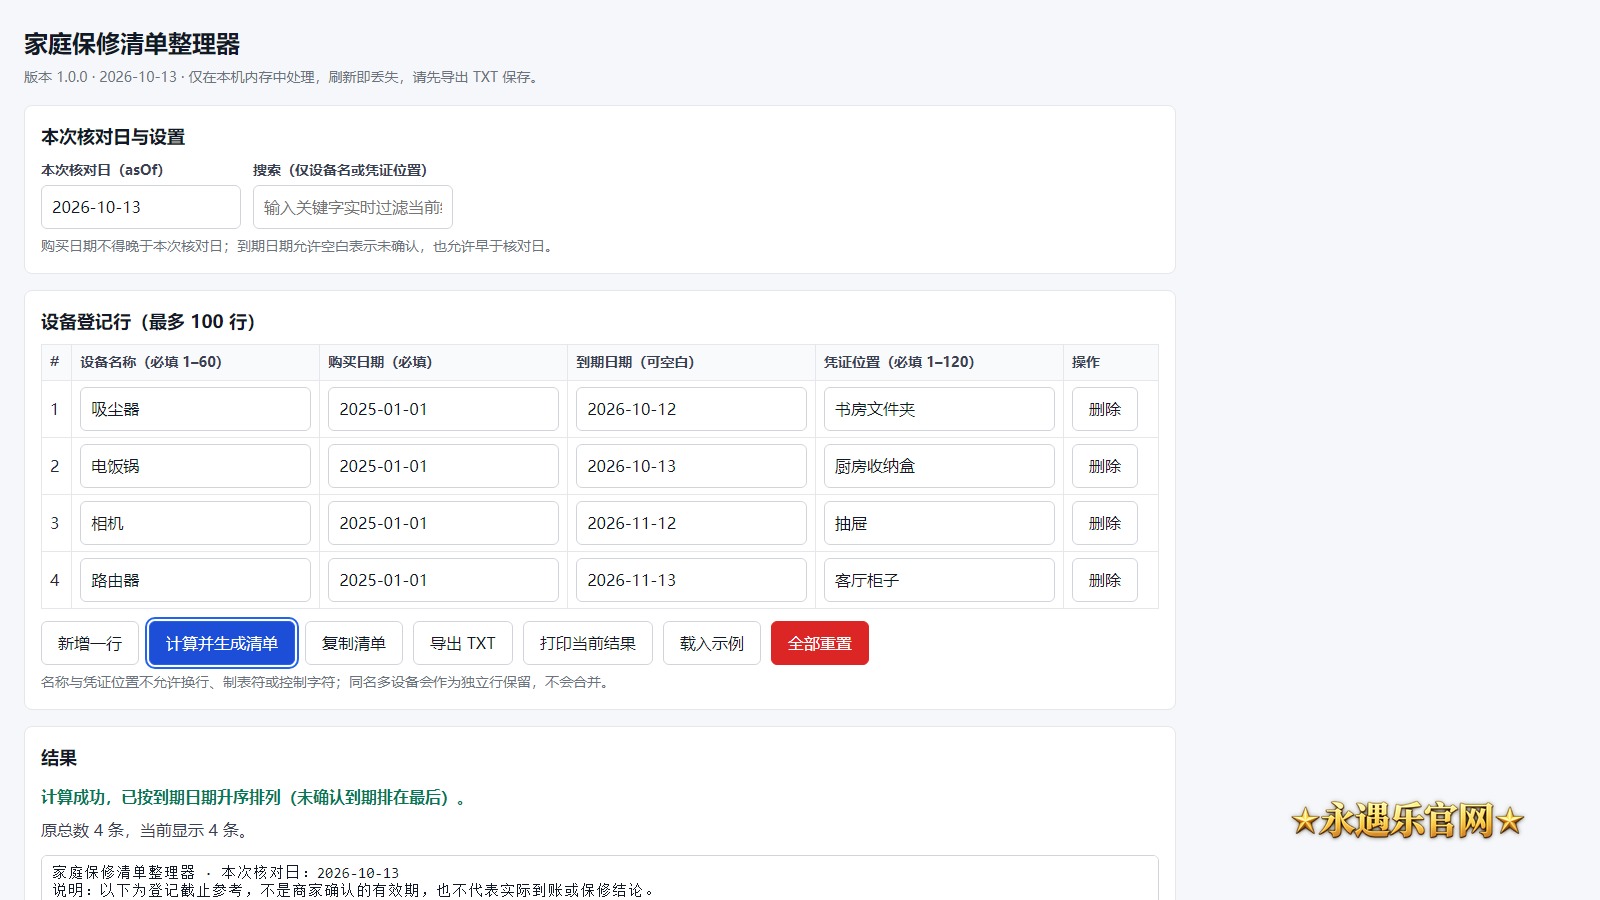Click the 计算成功 status message
Image resolution: width=1600 pixels, height=900 pixels.
coord(253,797)
